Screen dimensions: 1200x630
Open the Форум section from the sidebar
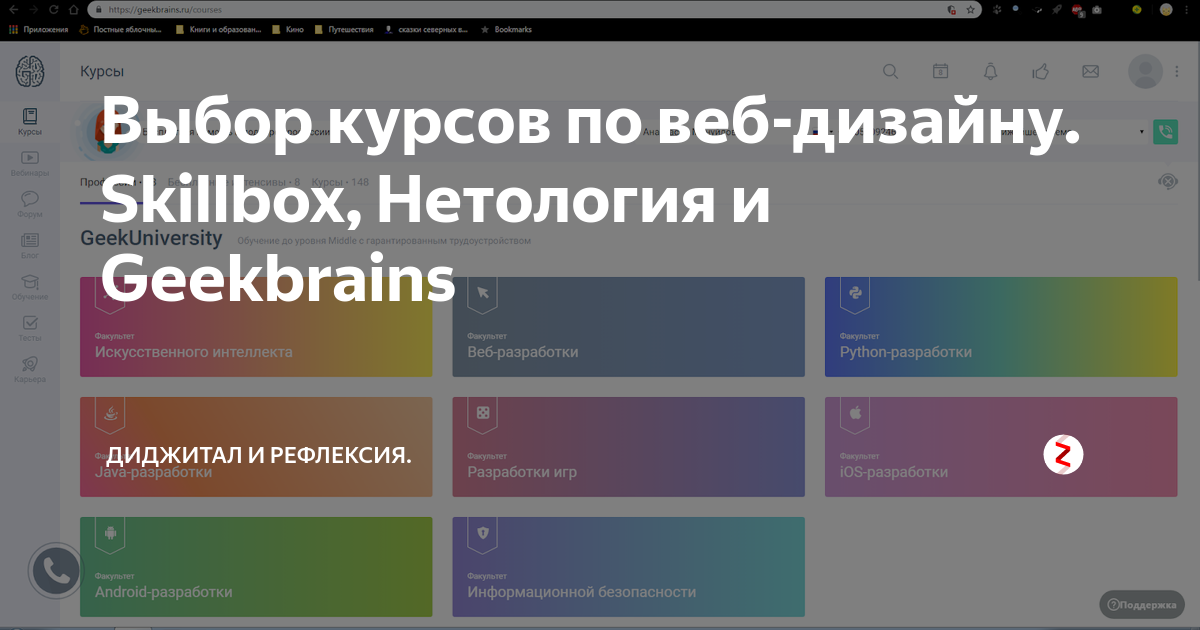(x=30, y=200)
